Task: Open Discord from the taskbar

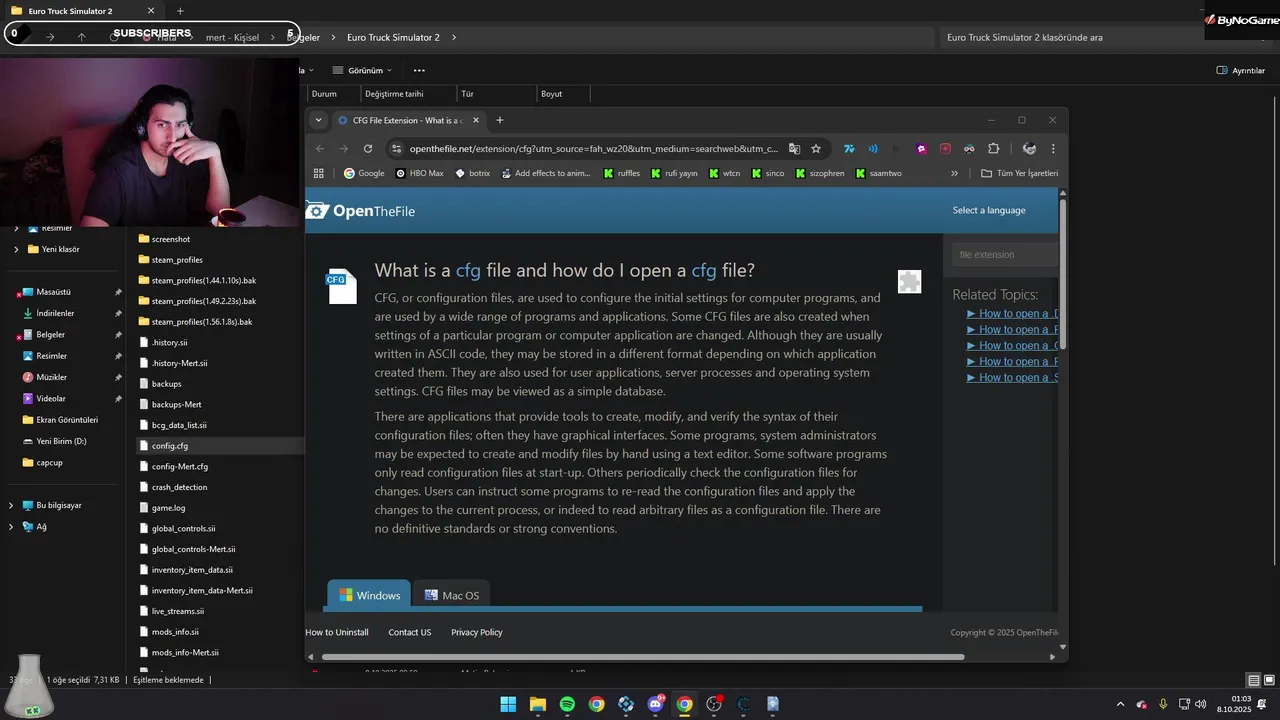Action: pyautogui.click(x=655, y=704)
